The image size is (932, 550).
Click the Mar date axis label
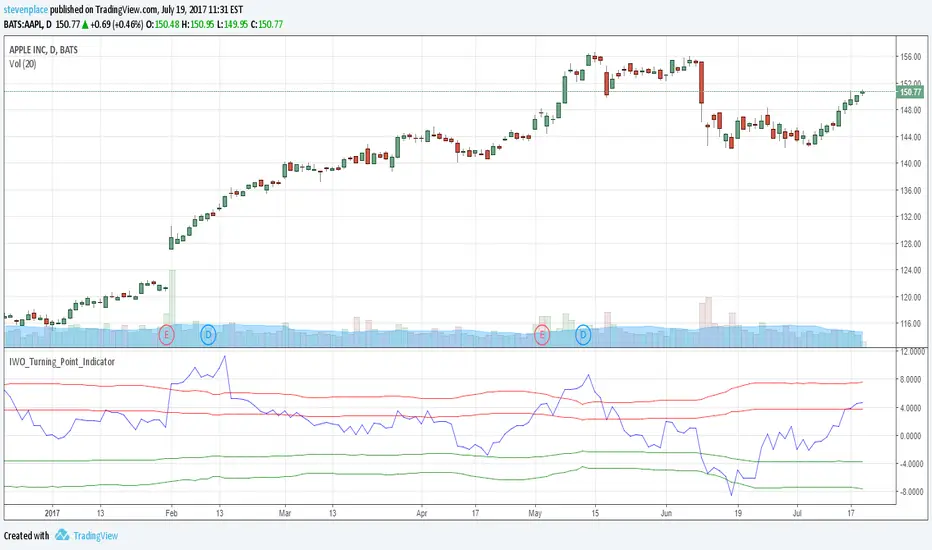point(285,513)
